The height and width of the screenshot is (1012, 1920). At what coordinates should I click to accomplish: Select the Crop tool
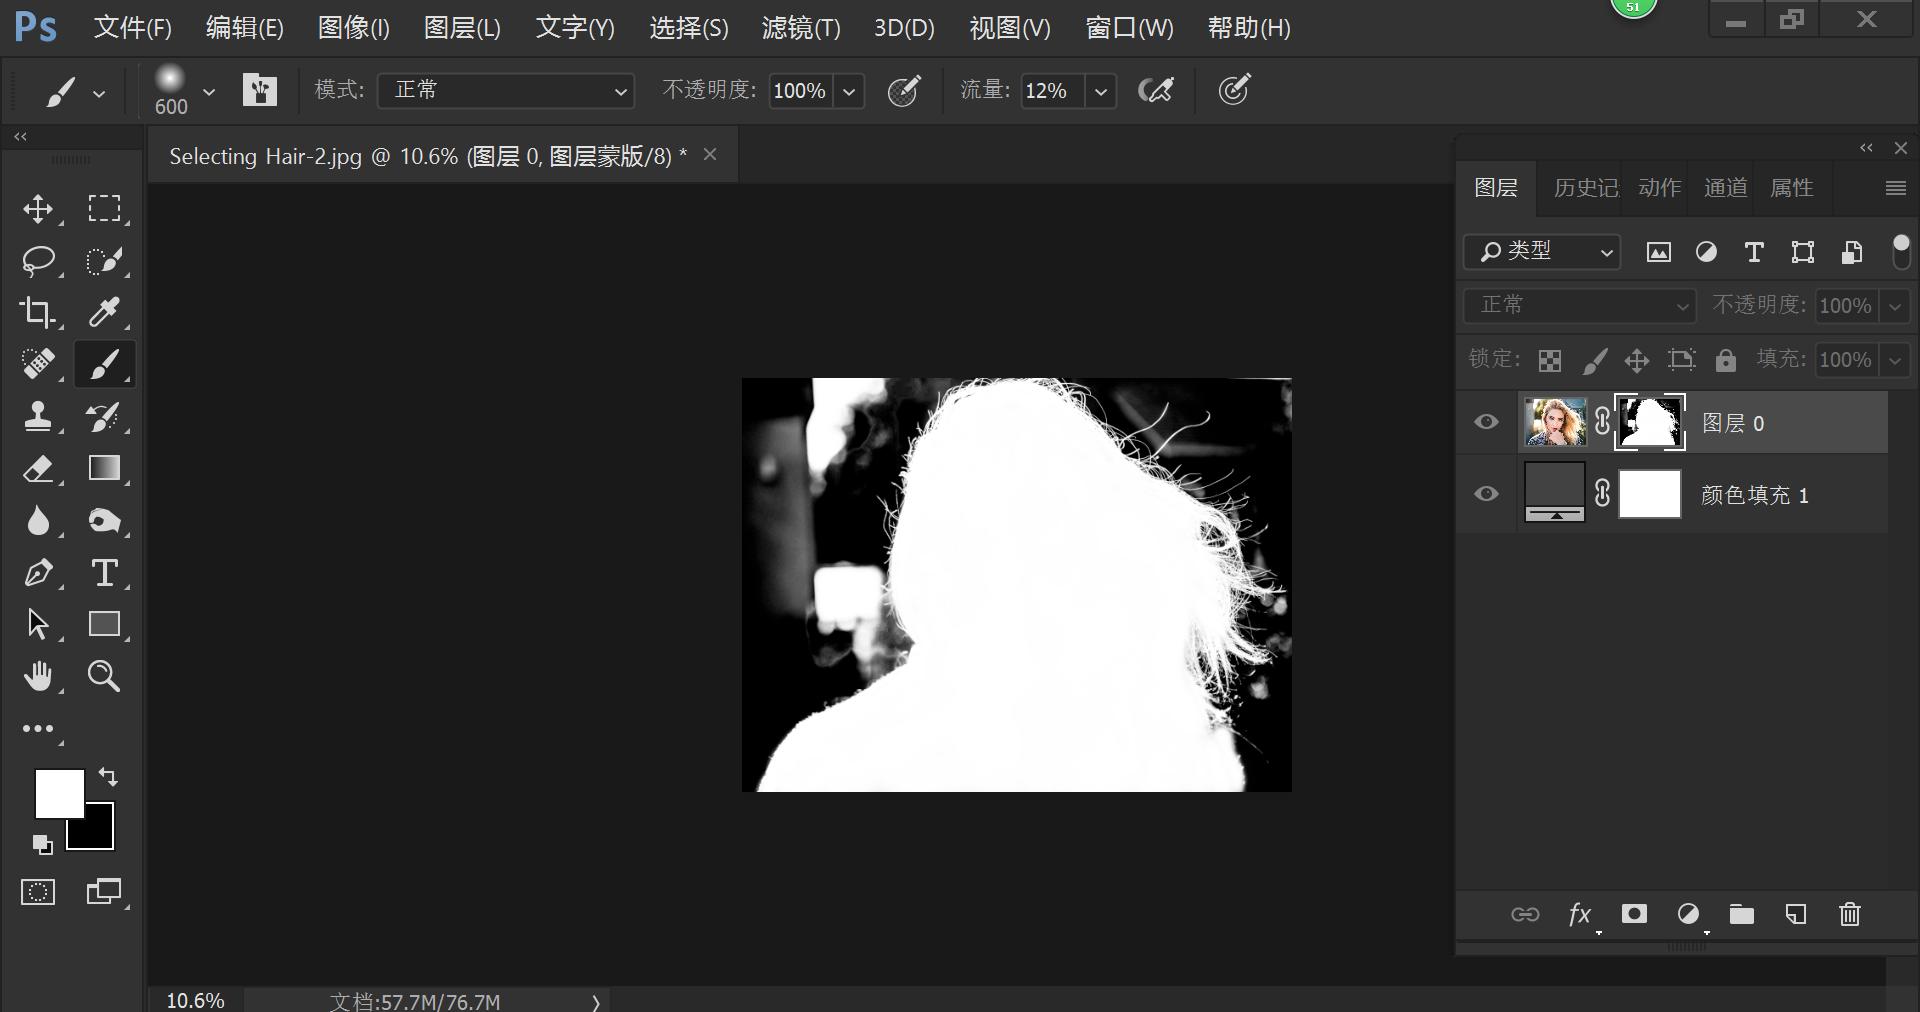tap(39, 313)
